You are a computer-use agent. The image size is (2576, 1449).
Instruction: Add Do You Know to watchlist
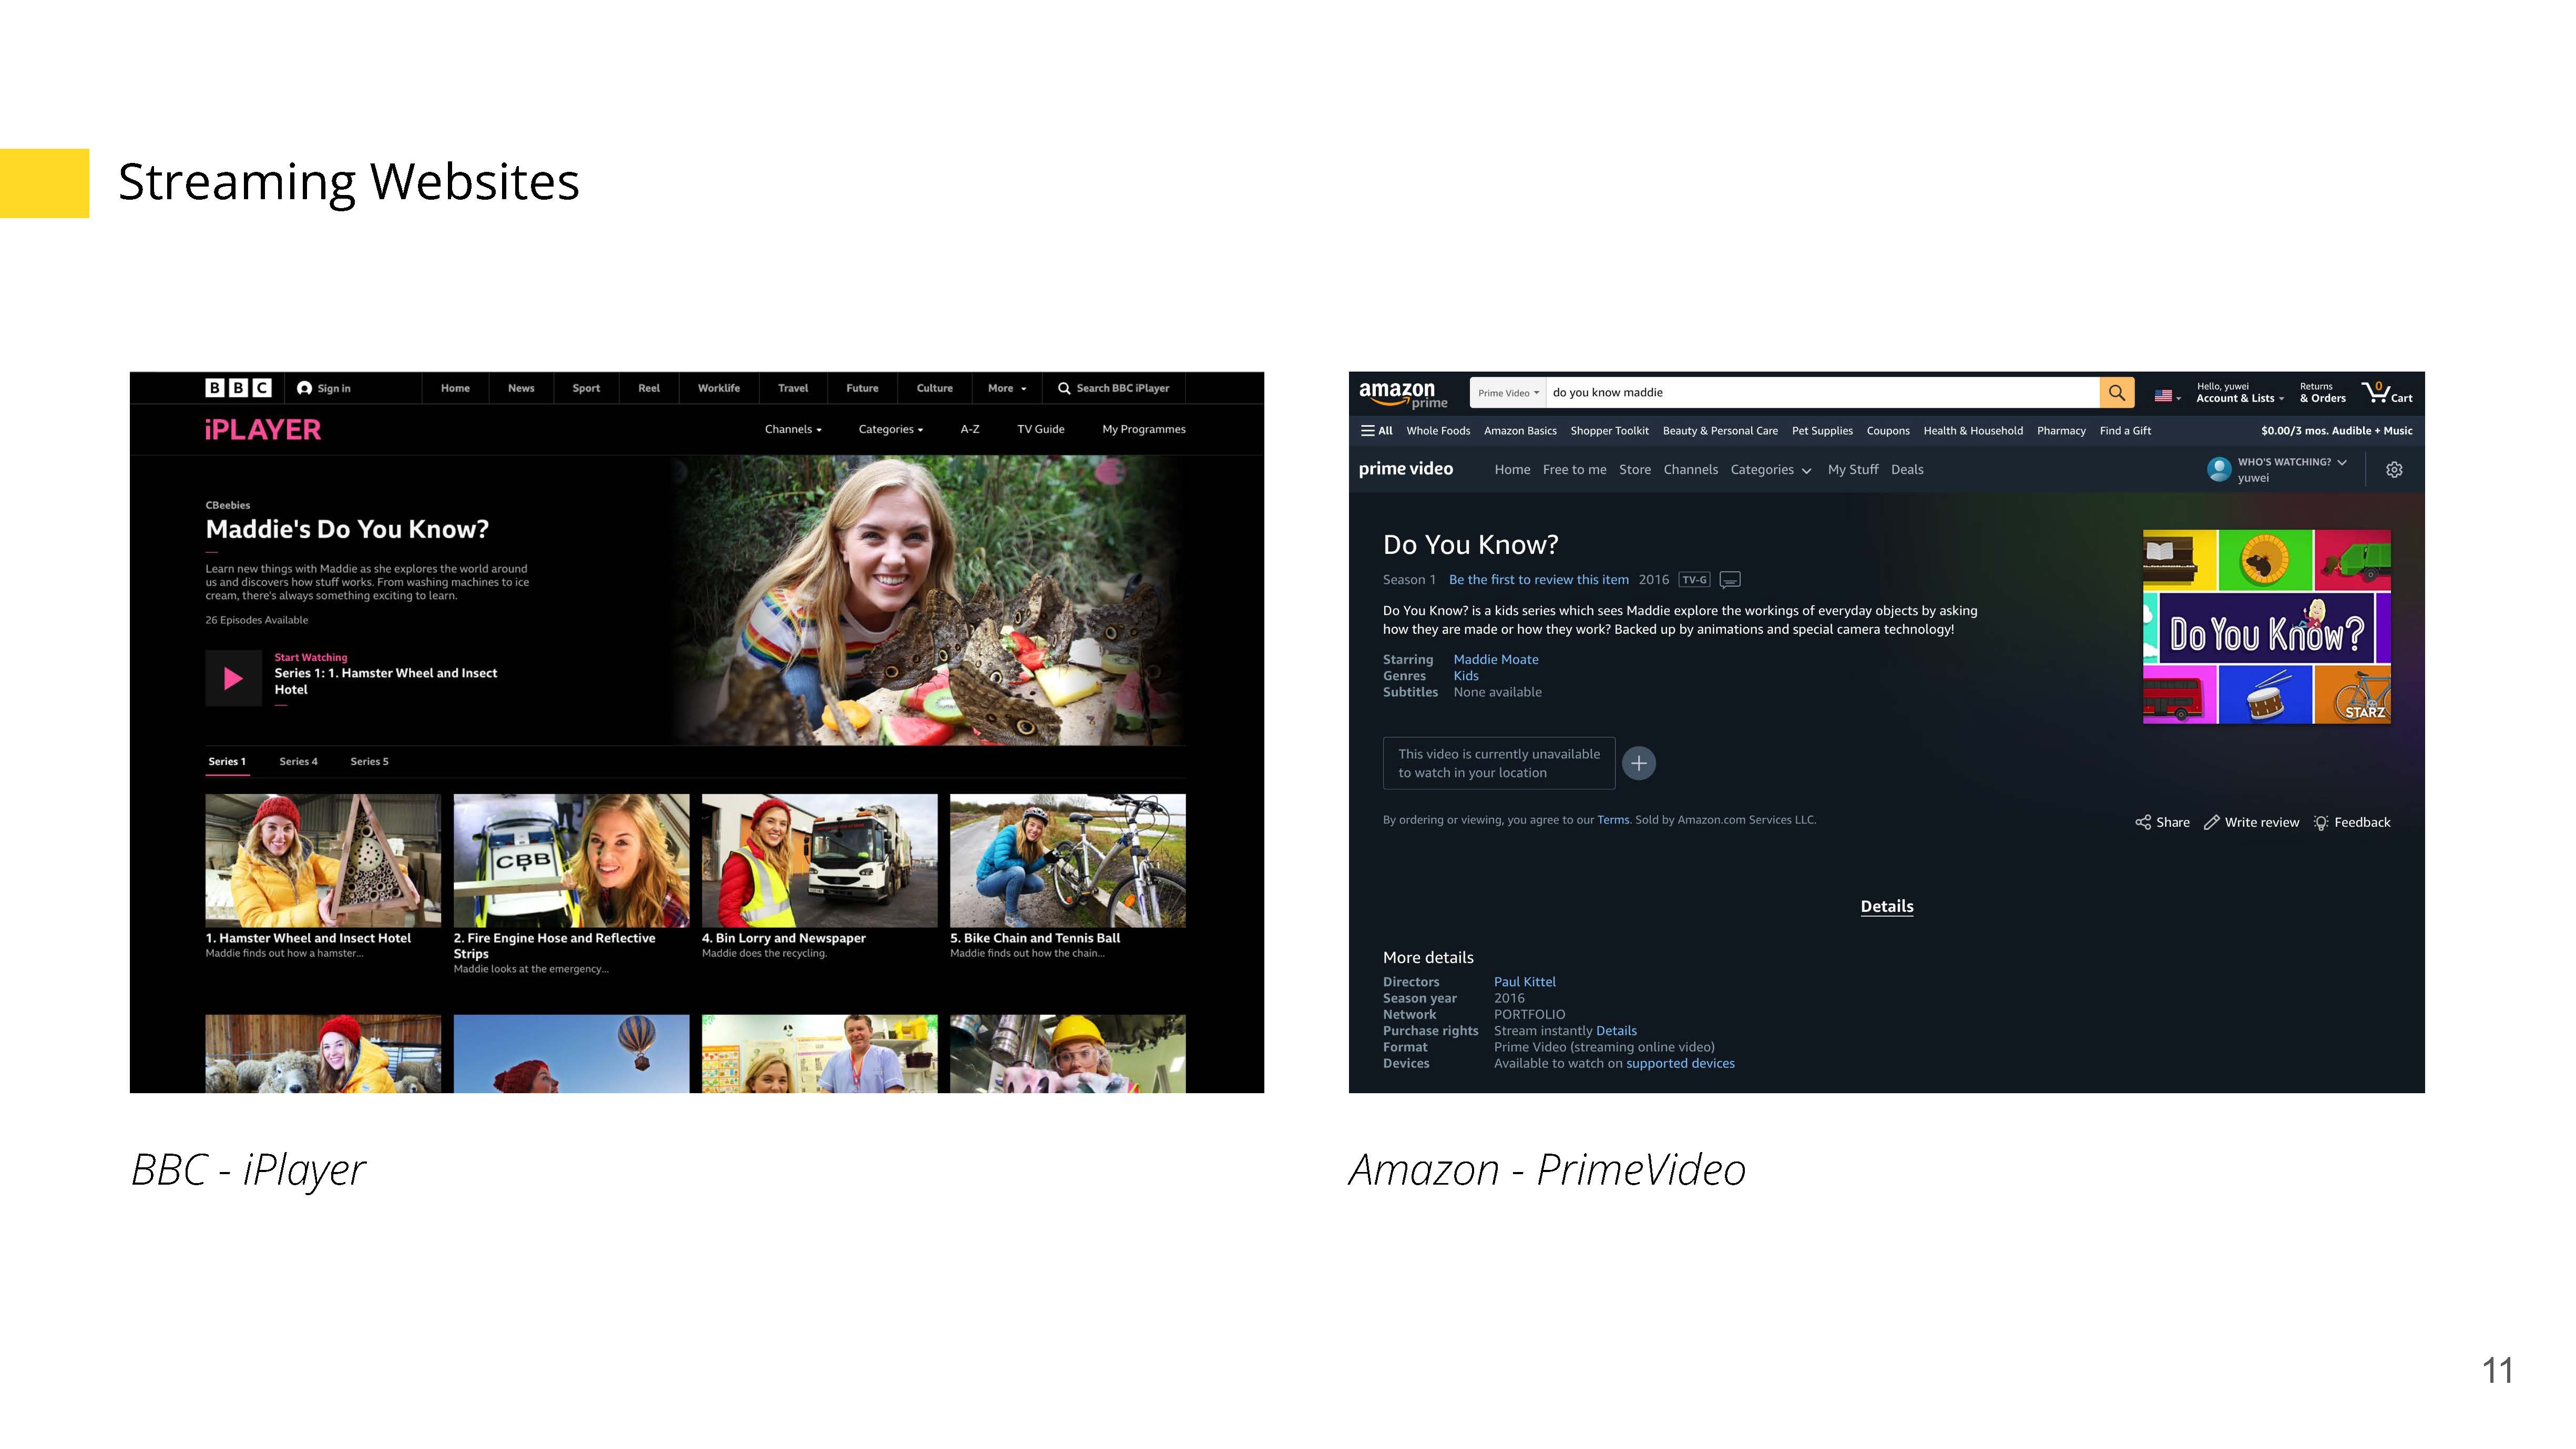click(x=1638, y=763)
